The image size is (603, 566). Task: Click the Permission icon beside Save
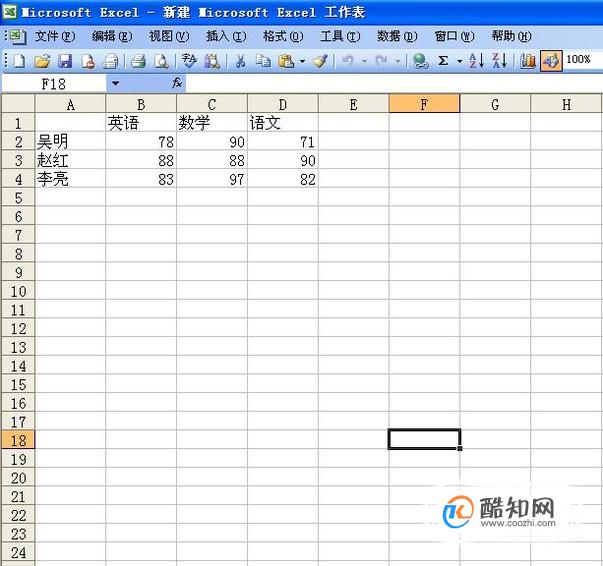click(x=88, y=61)
